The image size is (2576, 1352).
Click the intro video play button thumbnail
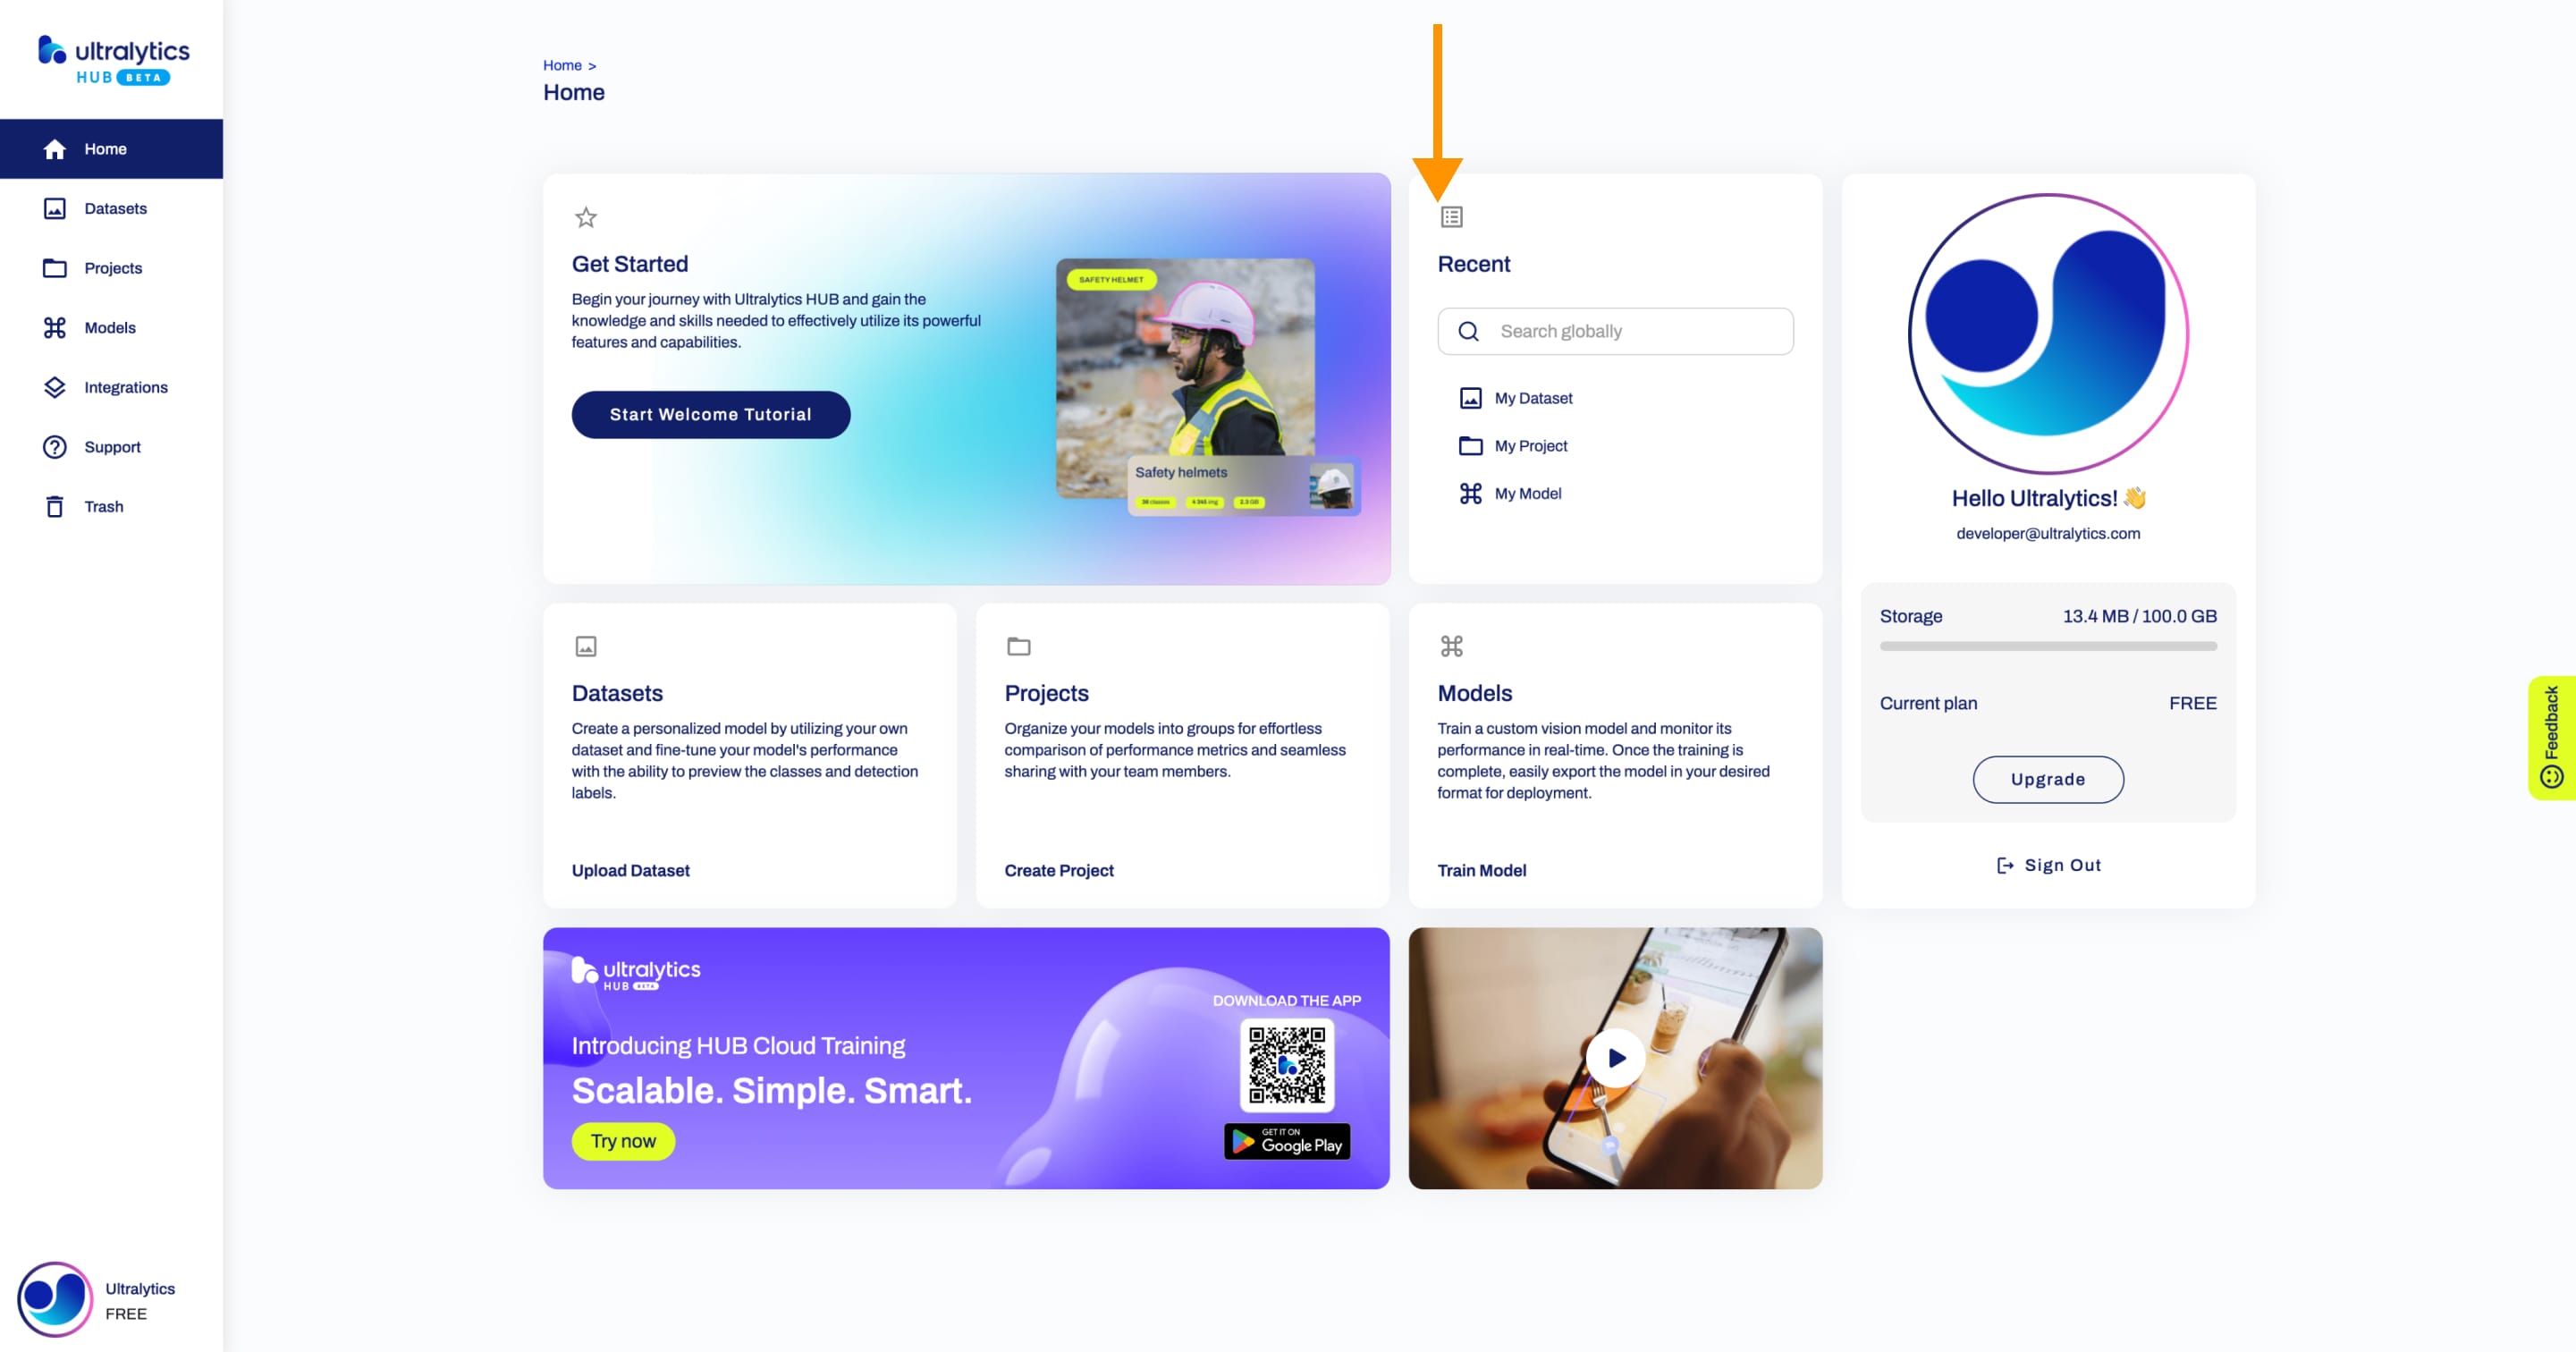click(1615, 1058)
